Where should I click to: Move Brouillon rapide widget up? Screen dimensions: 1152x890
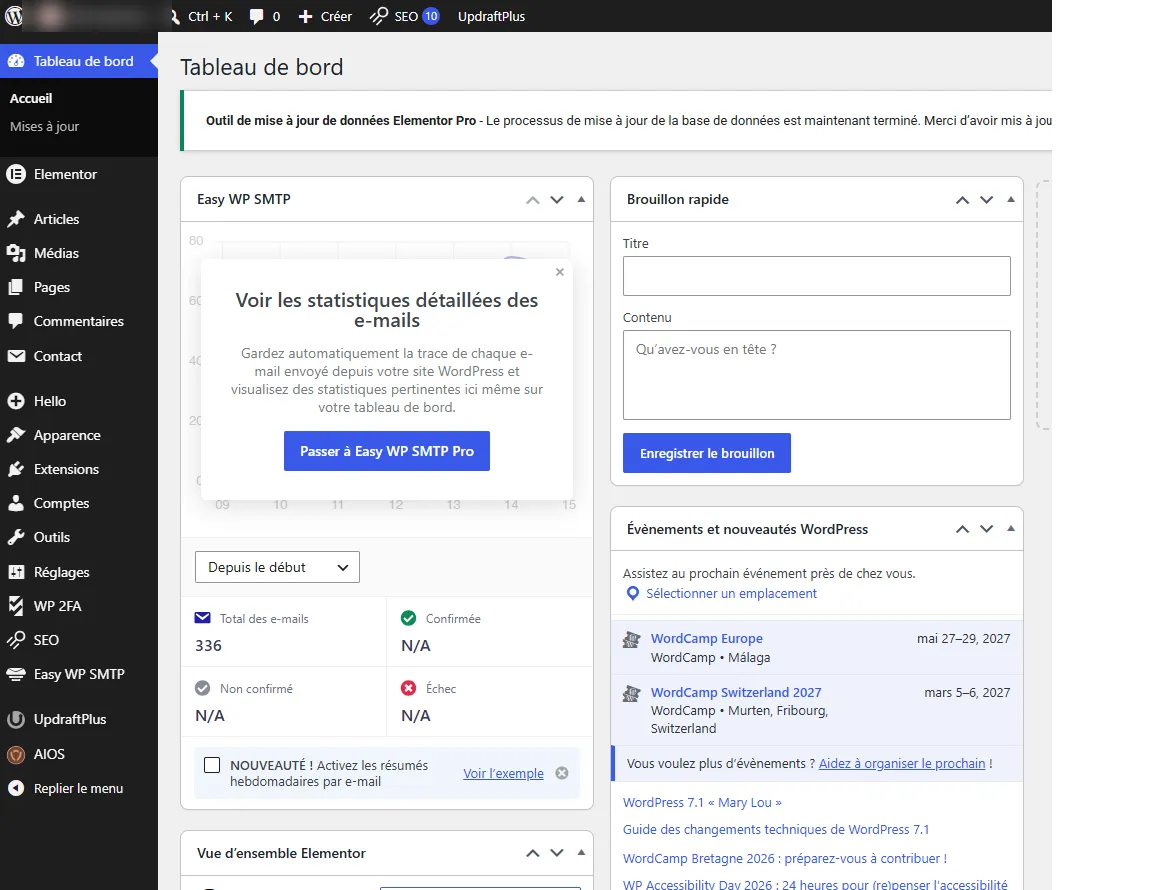[x=962, y=200]
